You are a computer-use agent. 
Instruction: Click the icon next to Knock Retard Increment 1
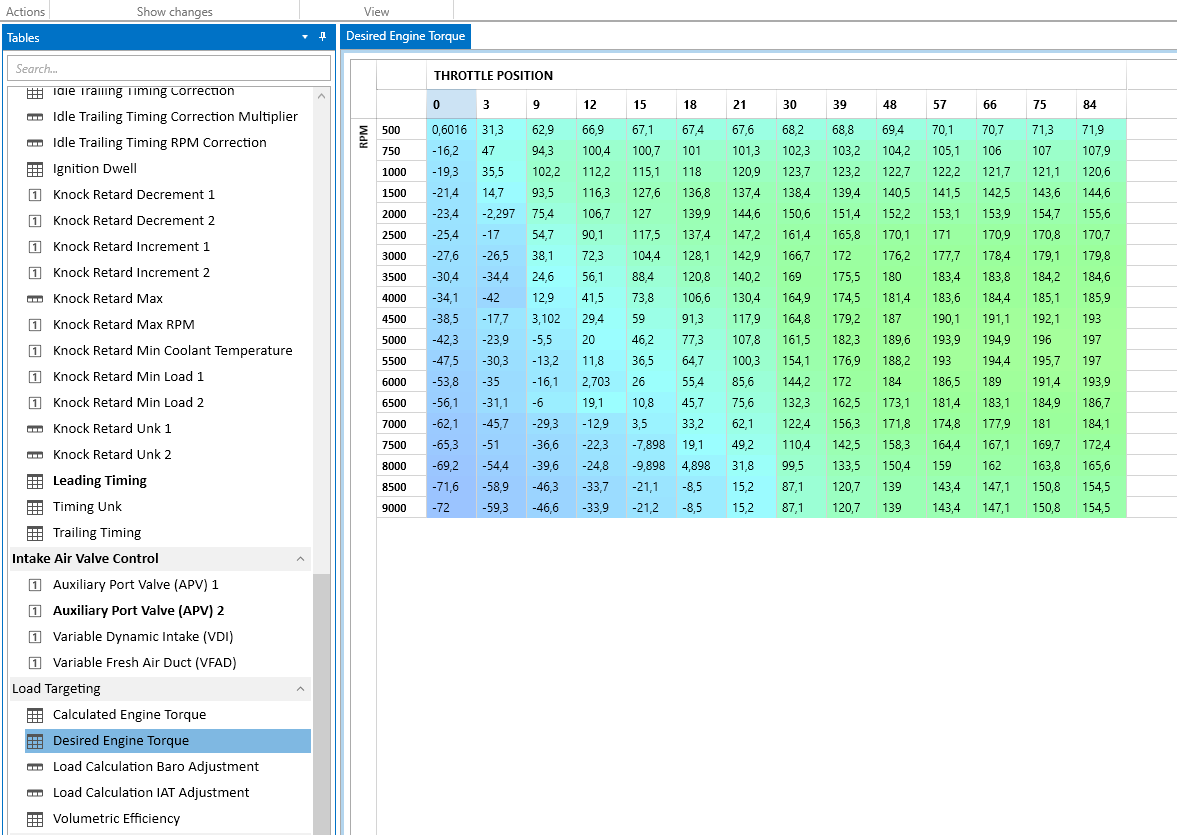tap(35, 247)
